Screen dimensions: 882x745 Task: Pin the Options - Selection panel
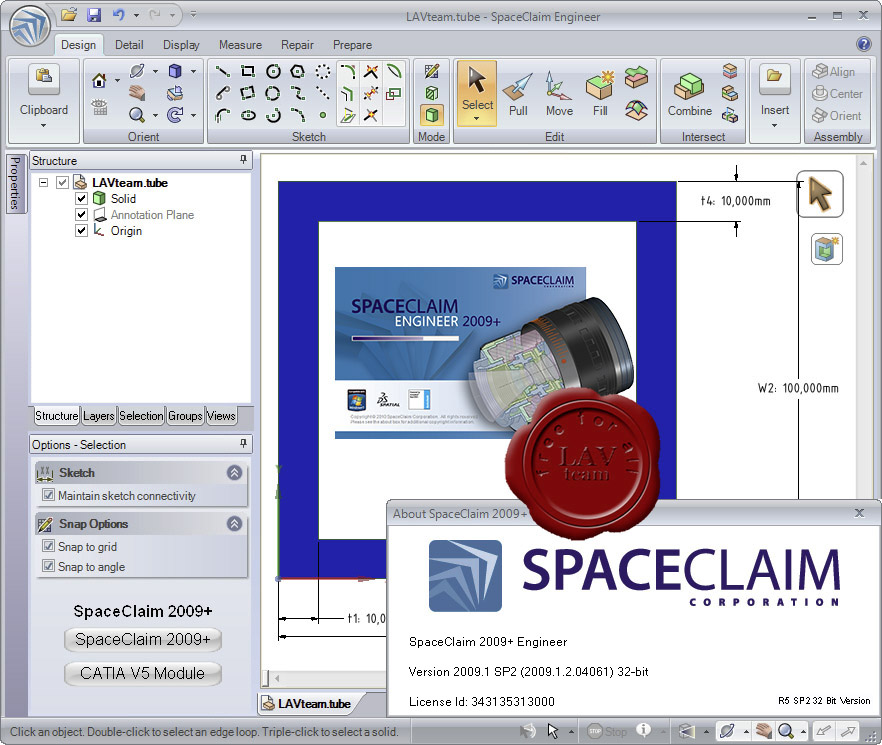(x=243, y=444)
